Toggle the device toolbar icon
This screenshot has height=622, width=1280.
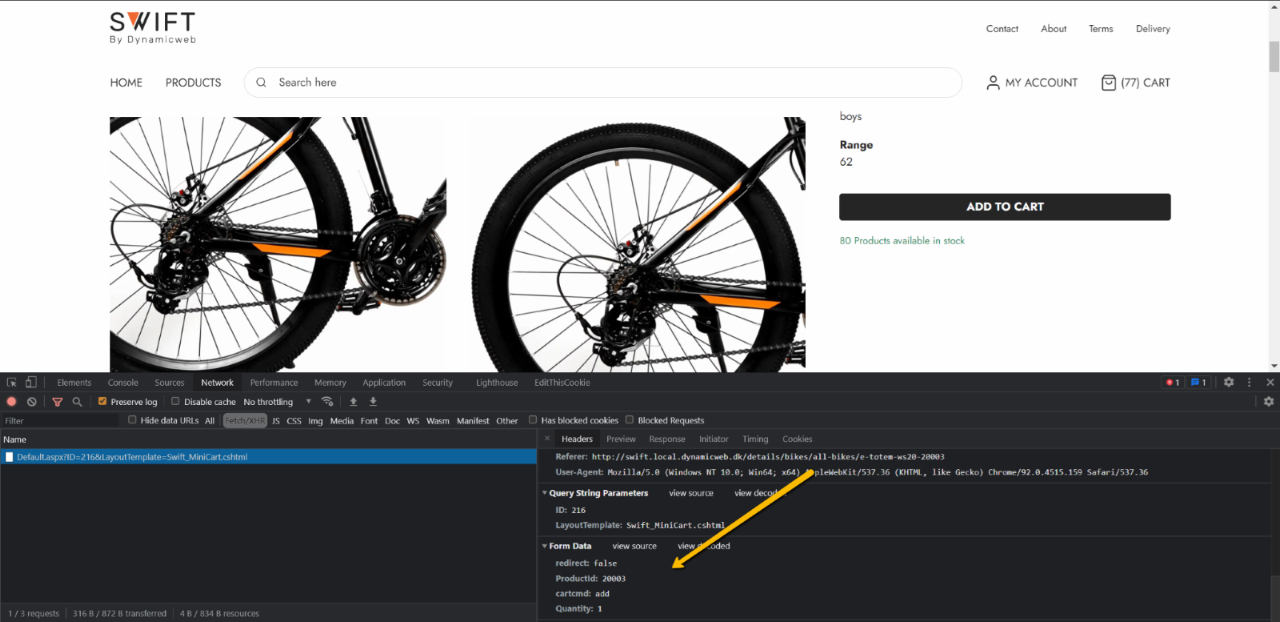[x=31, y=382]
